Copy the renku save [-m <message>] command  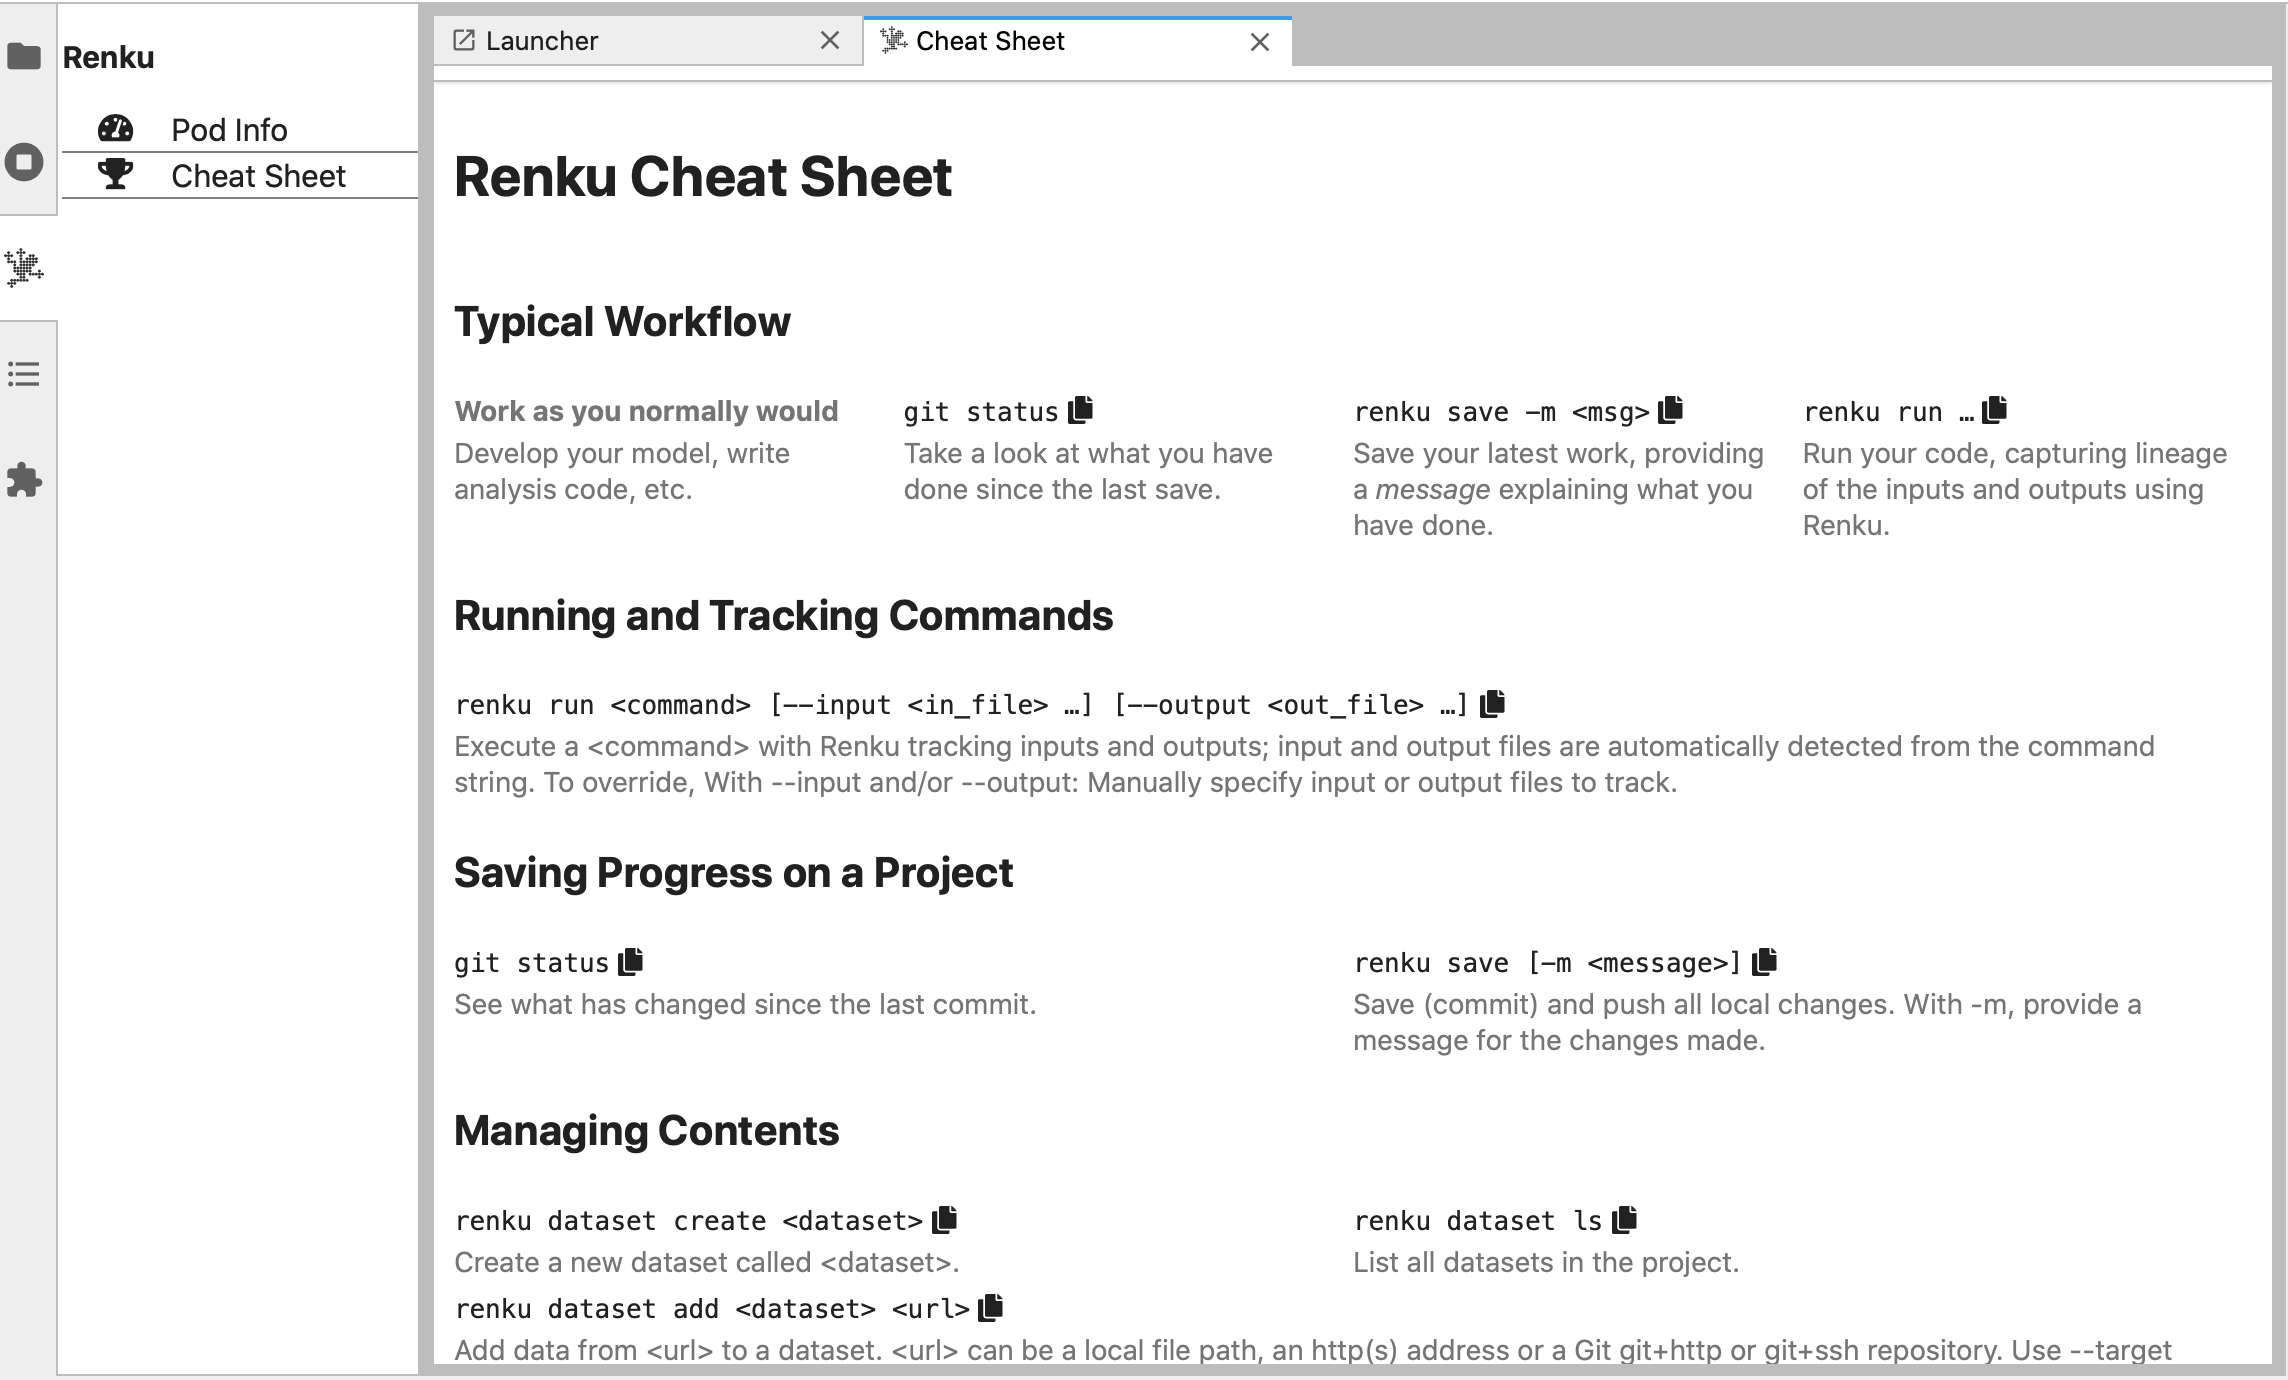1764,960
